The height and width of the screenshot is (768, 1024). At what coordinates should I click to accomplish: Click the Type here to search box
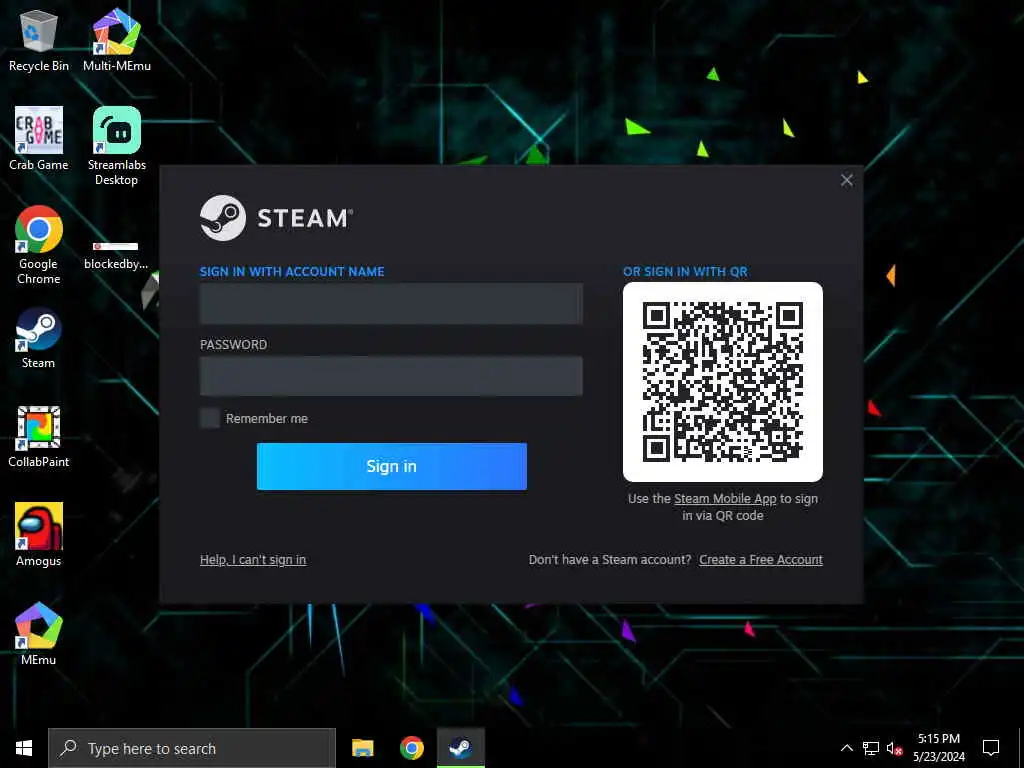[x=192, y=748]
